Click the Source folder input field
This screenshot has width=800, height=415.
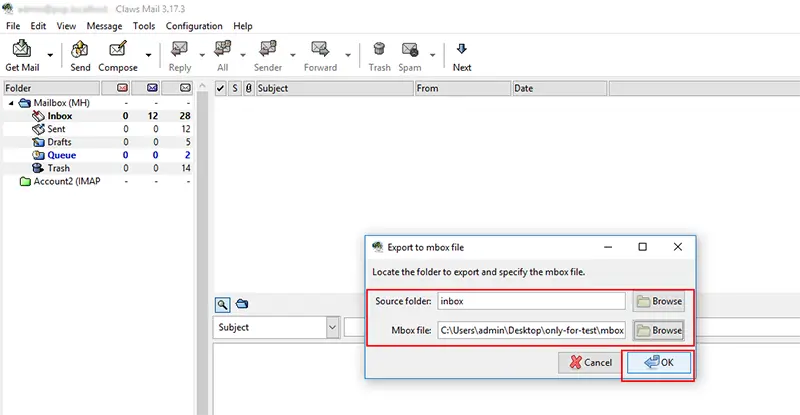531,301
